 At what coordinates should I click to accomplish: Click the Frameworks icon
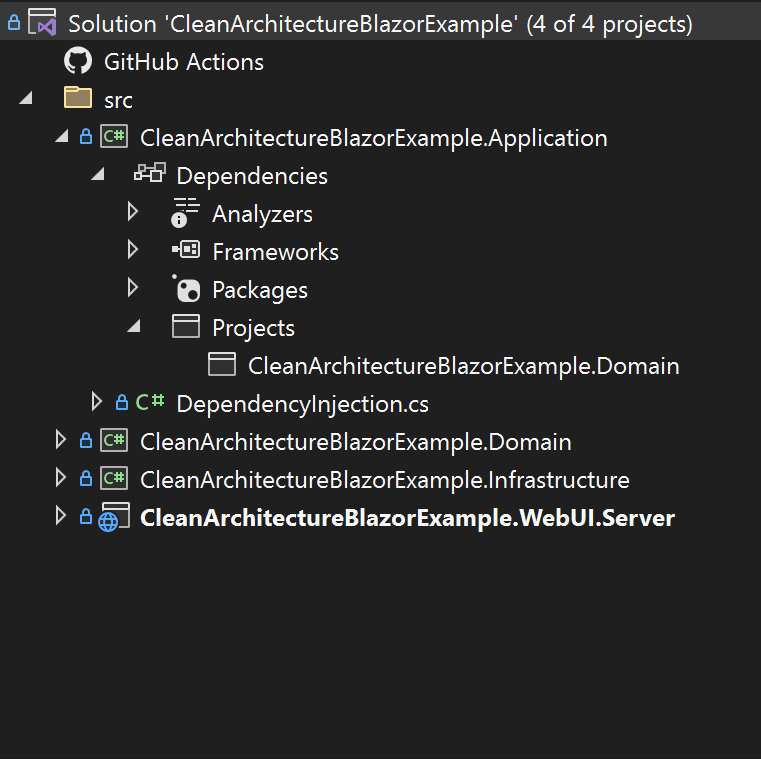(x=186, y=250)
